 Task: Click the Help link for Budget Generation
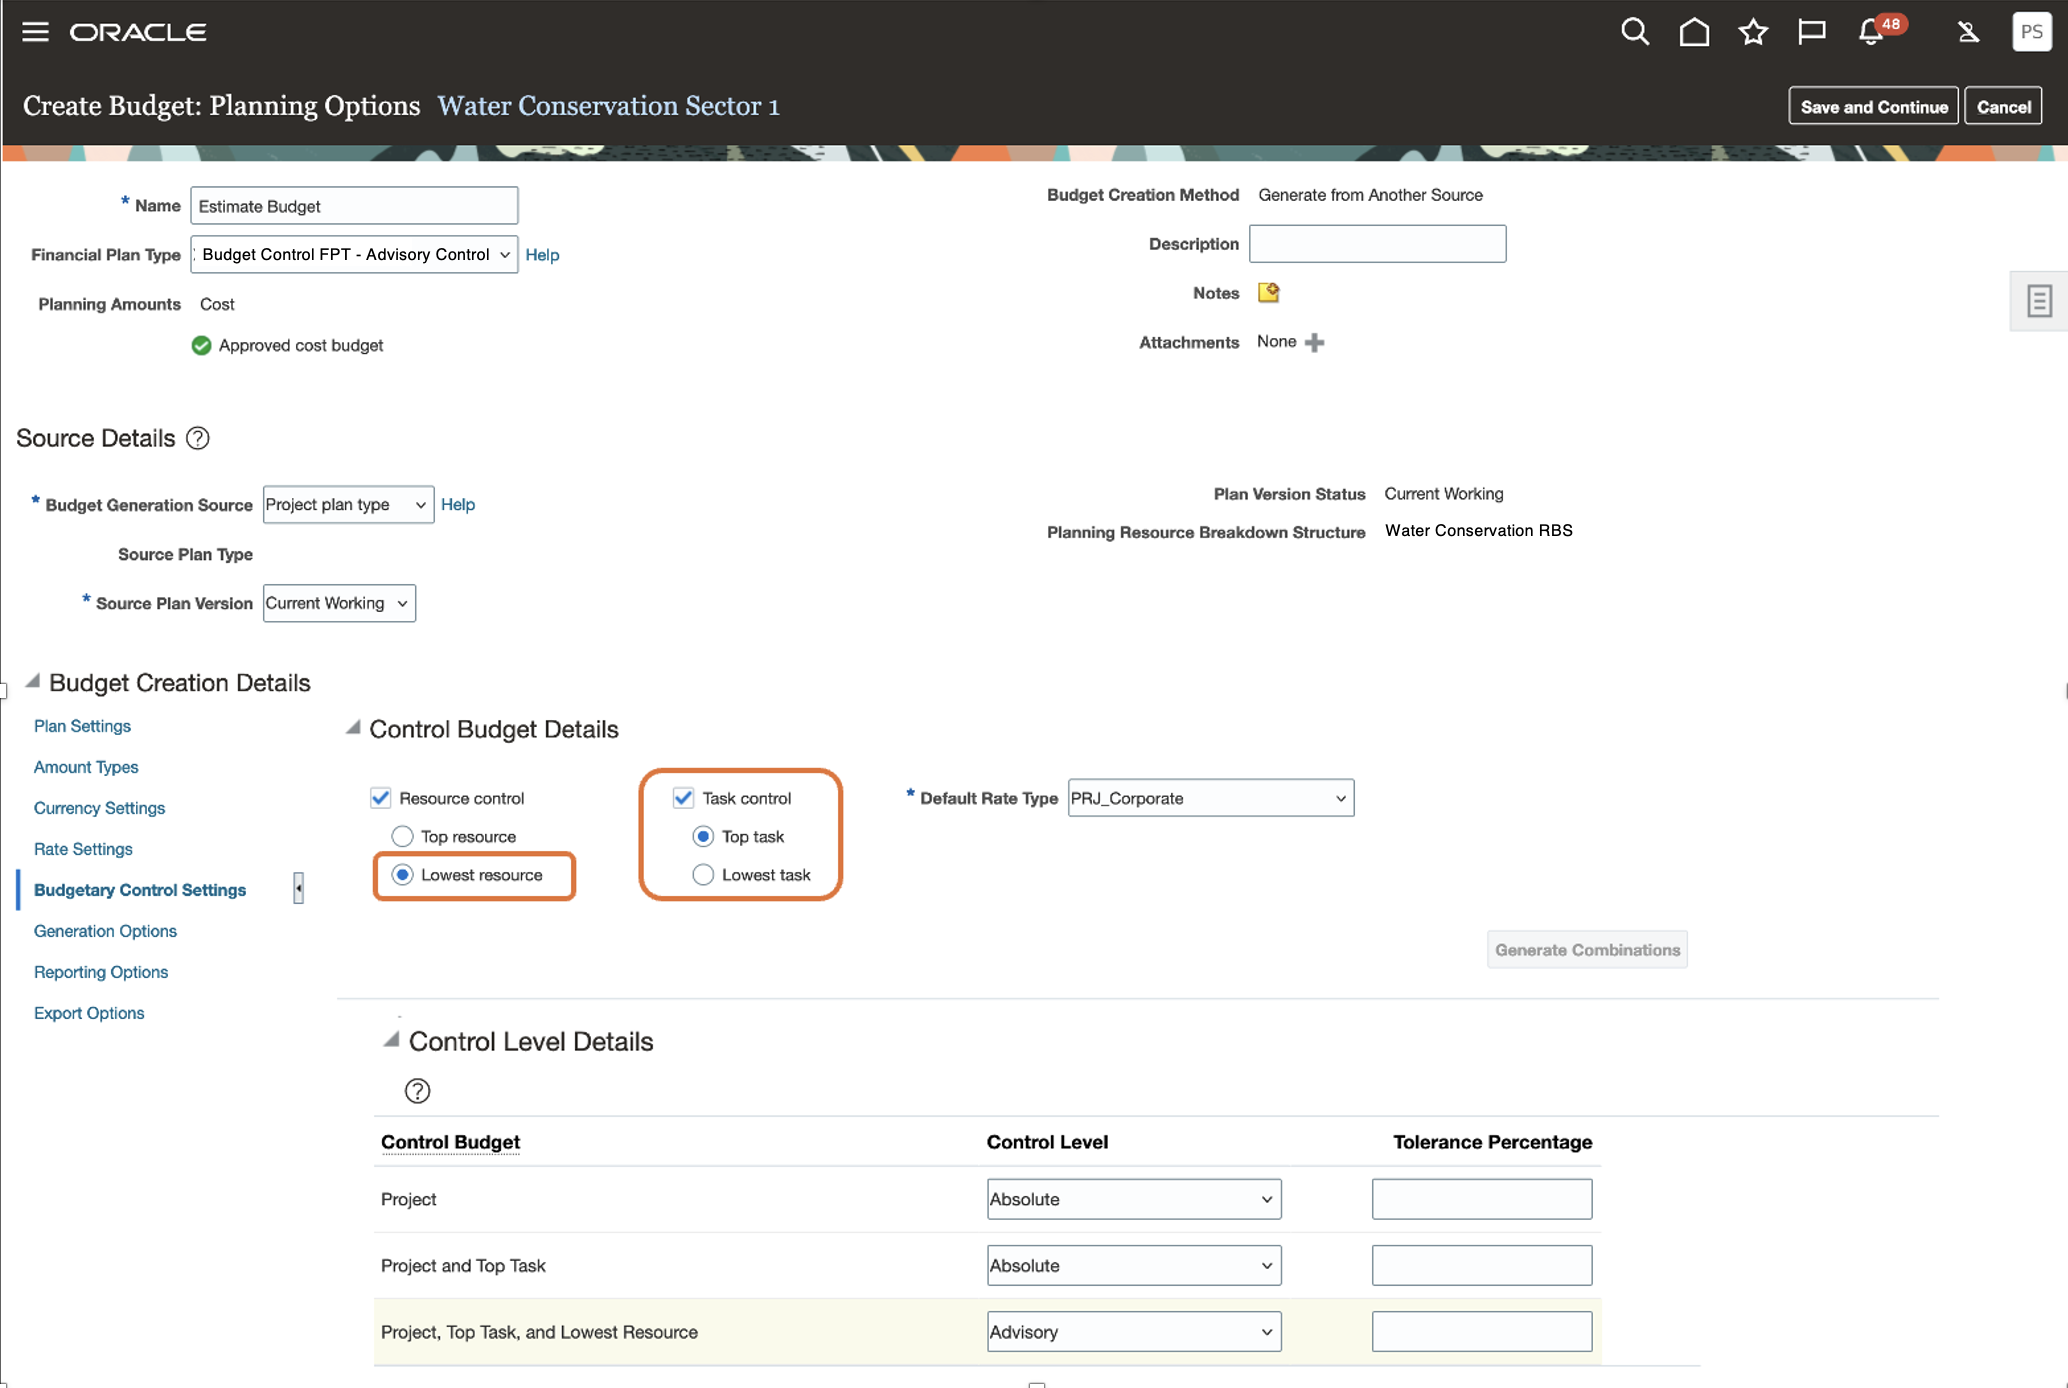click(x=459, y=503)
